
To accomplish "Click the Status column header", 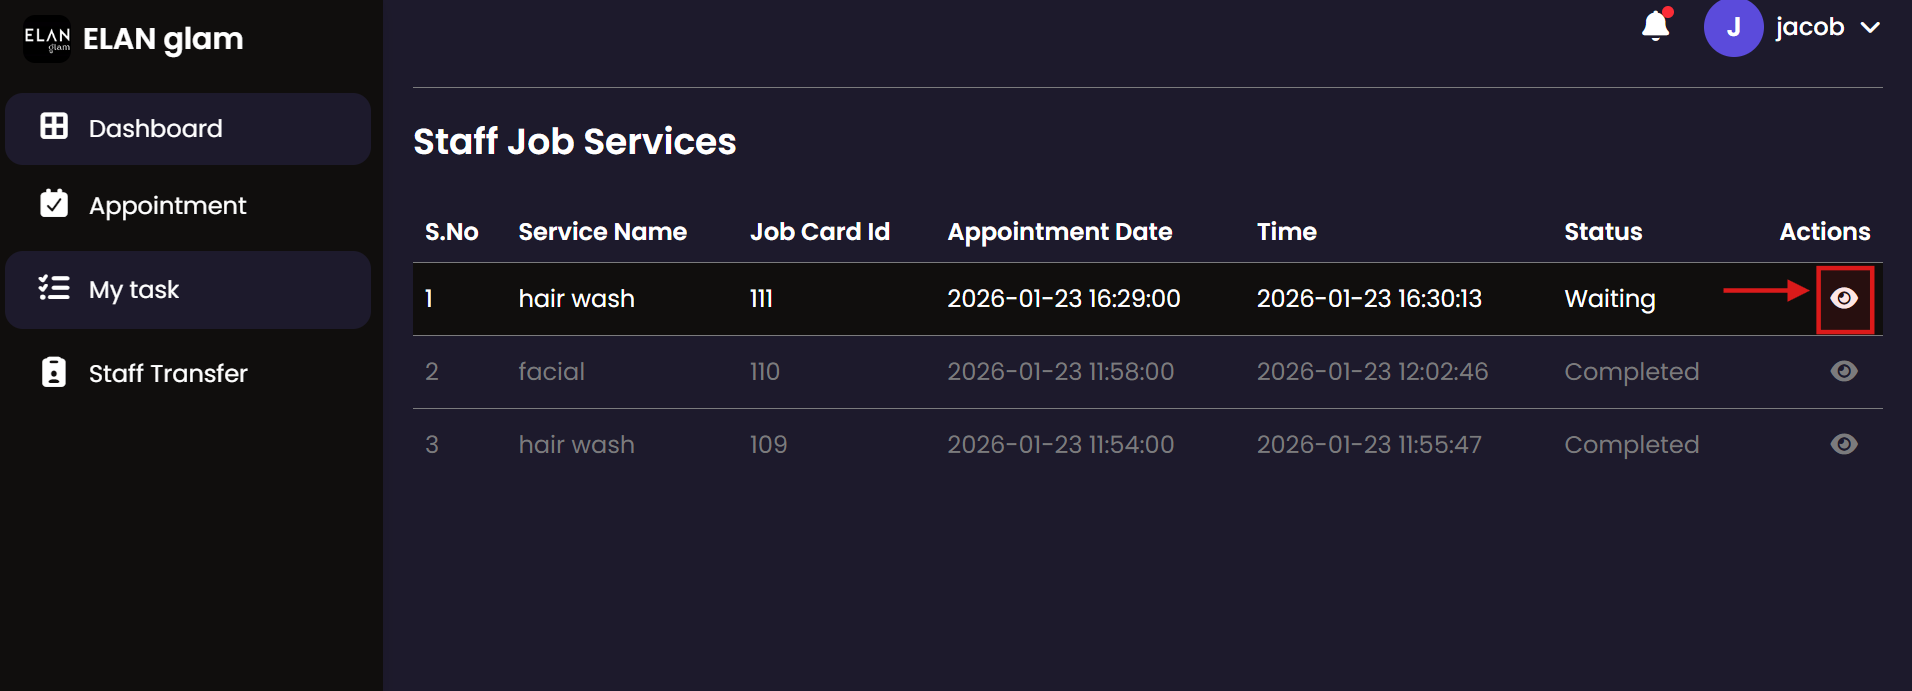I will (x=1603, y=232).
